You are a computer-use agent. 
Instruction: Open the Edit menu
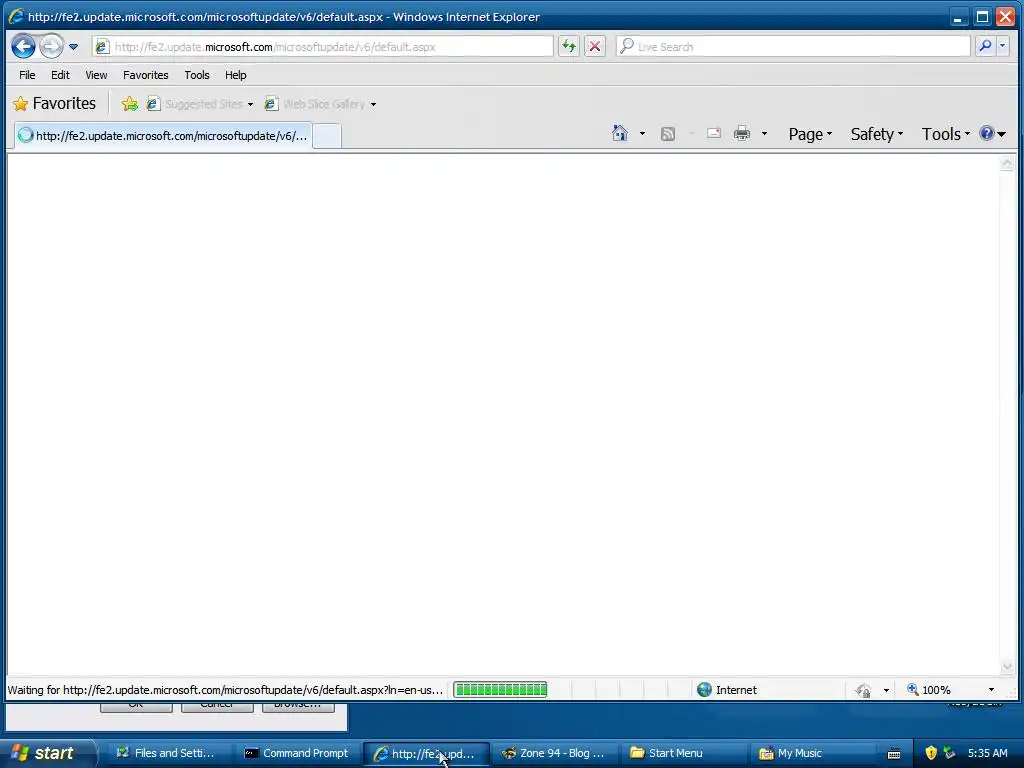click(60, 75)
